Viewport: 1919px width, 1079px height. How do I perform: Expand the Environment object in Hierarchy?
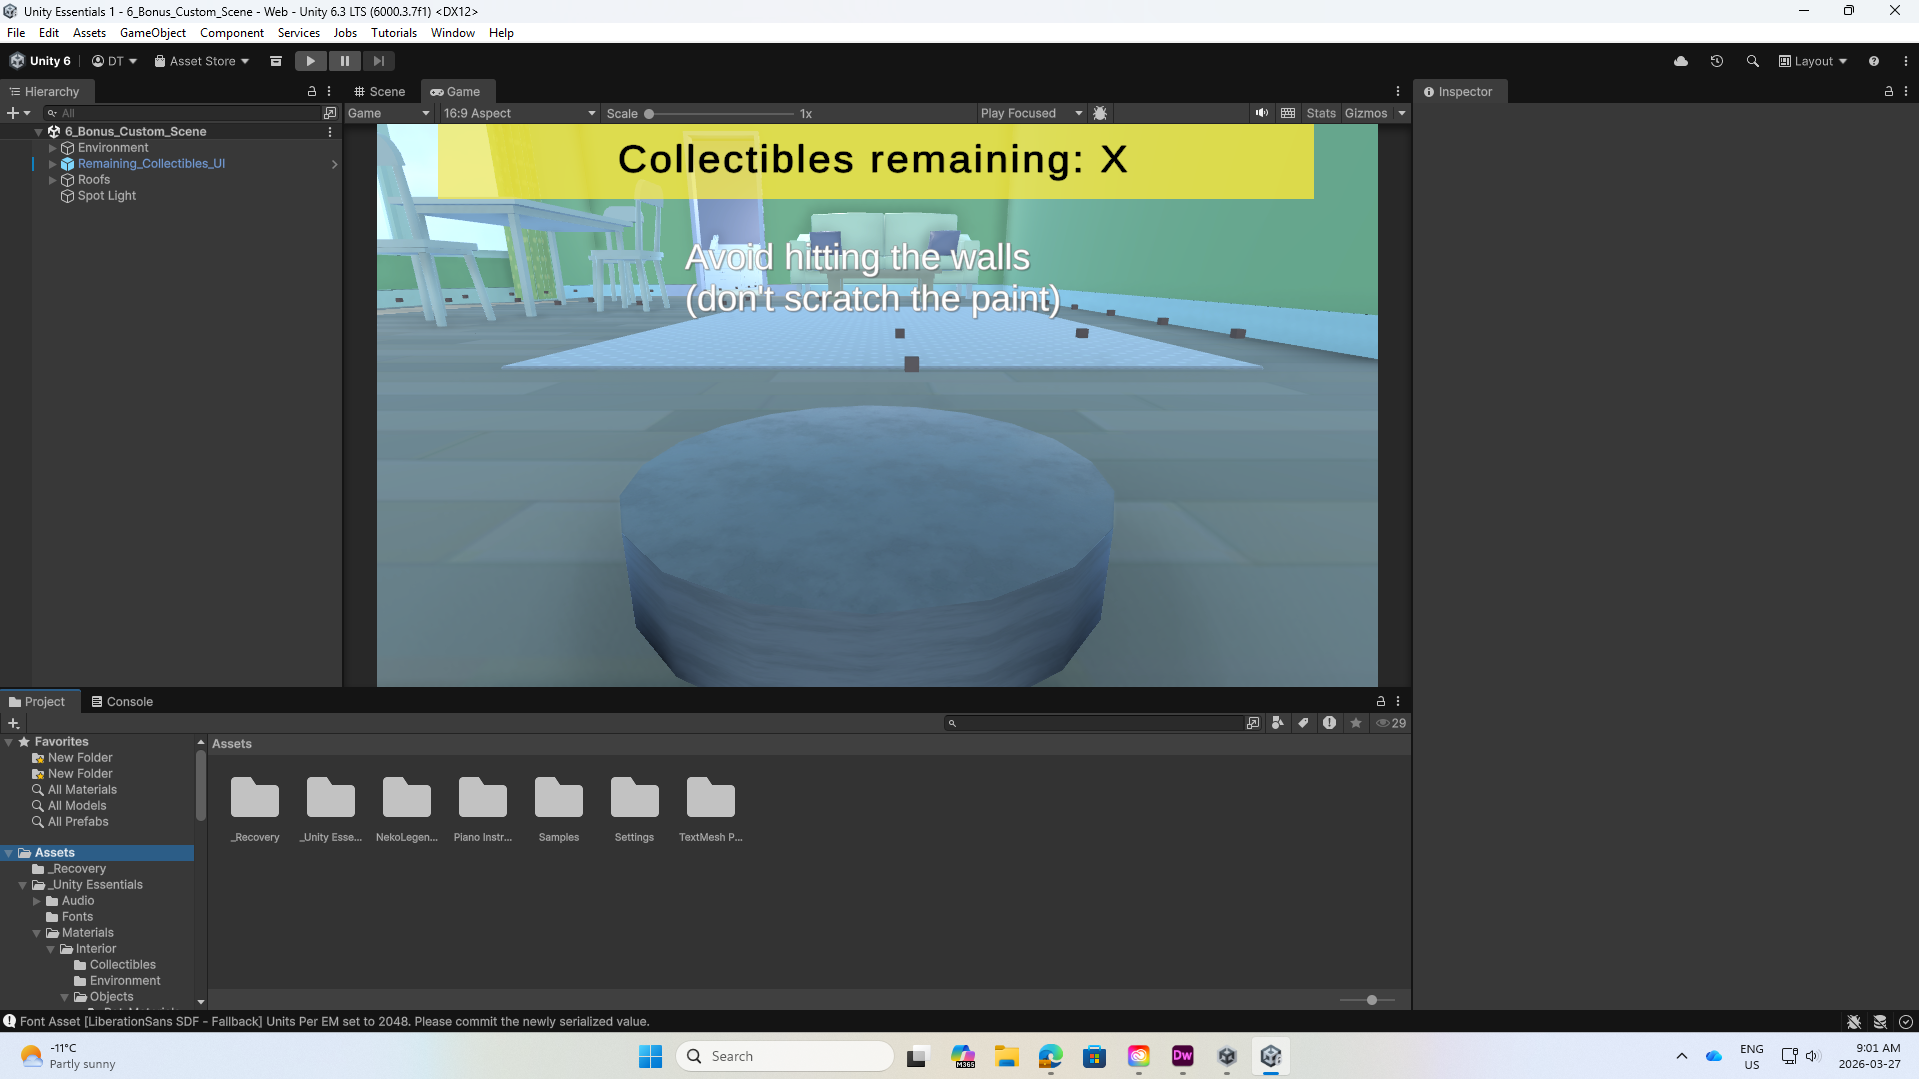coord(53,148)
